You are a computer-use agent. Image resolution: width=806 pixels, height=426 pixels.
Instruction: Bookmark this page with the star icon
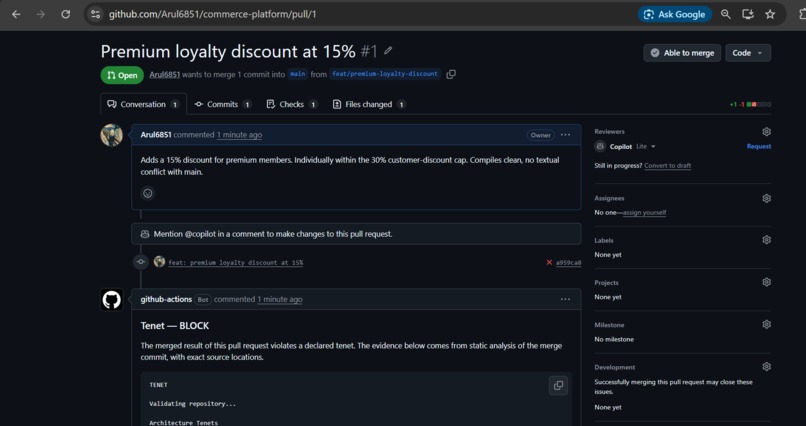pyautogui.click(x=770, y=14)
